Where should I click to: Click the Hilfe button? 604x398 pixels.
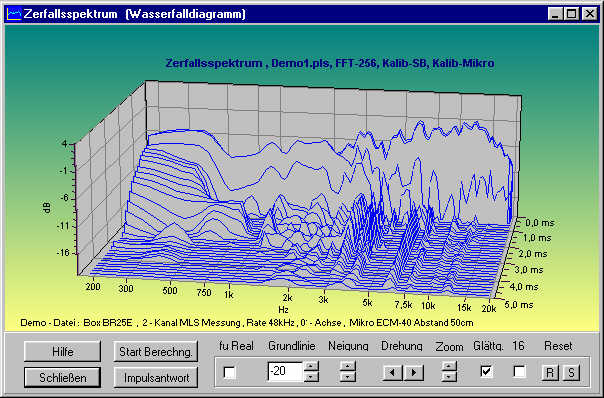[62, 351]
